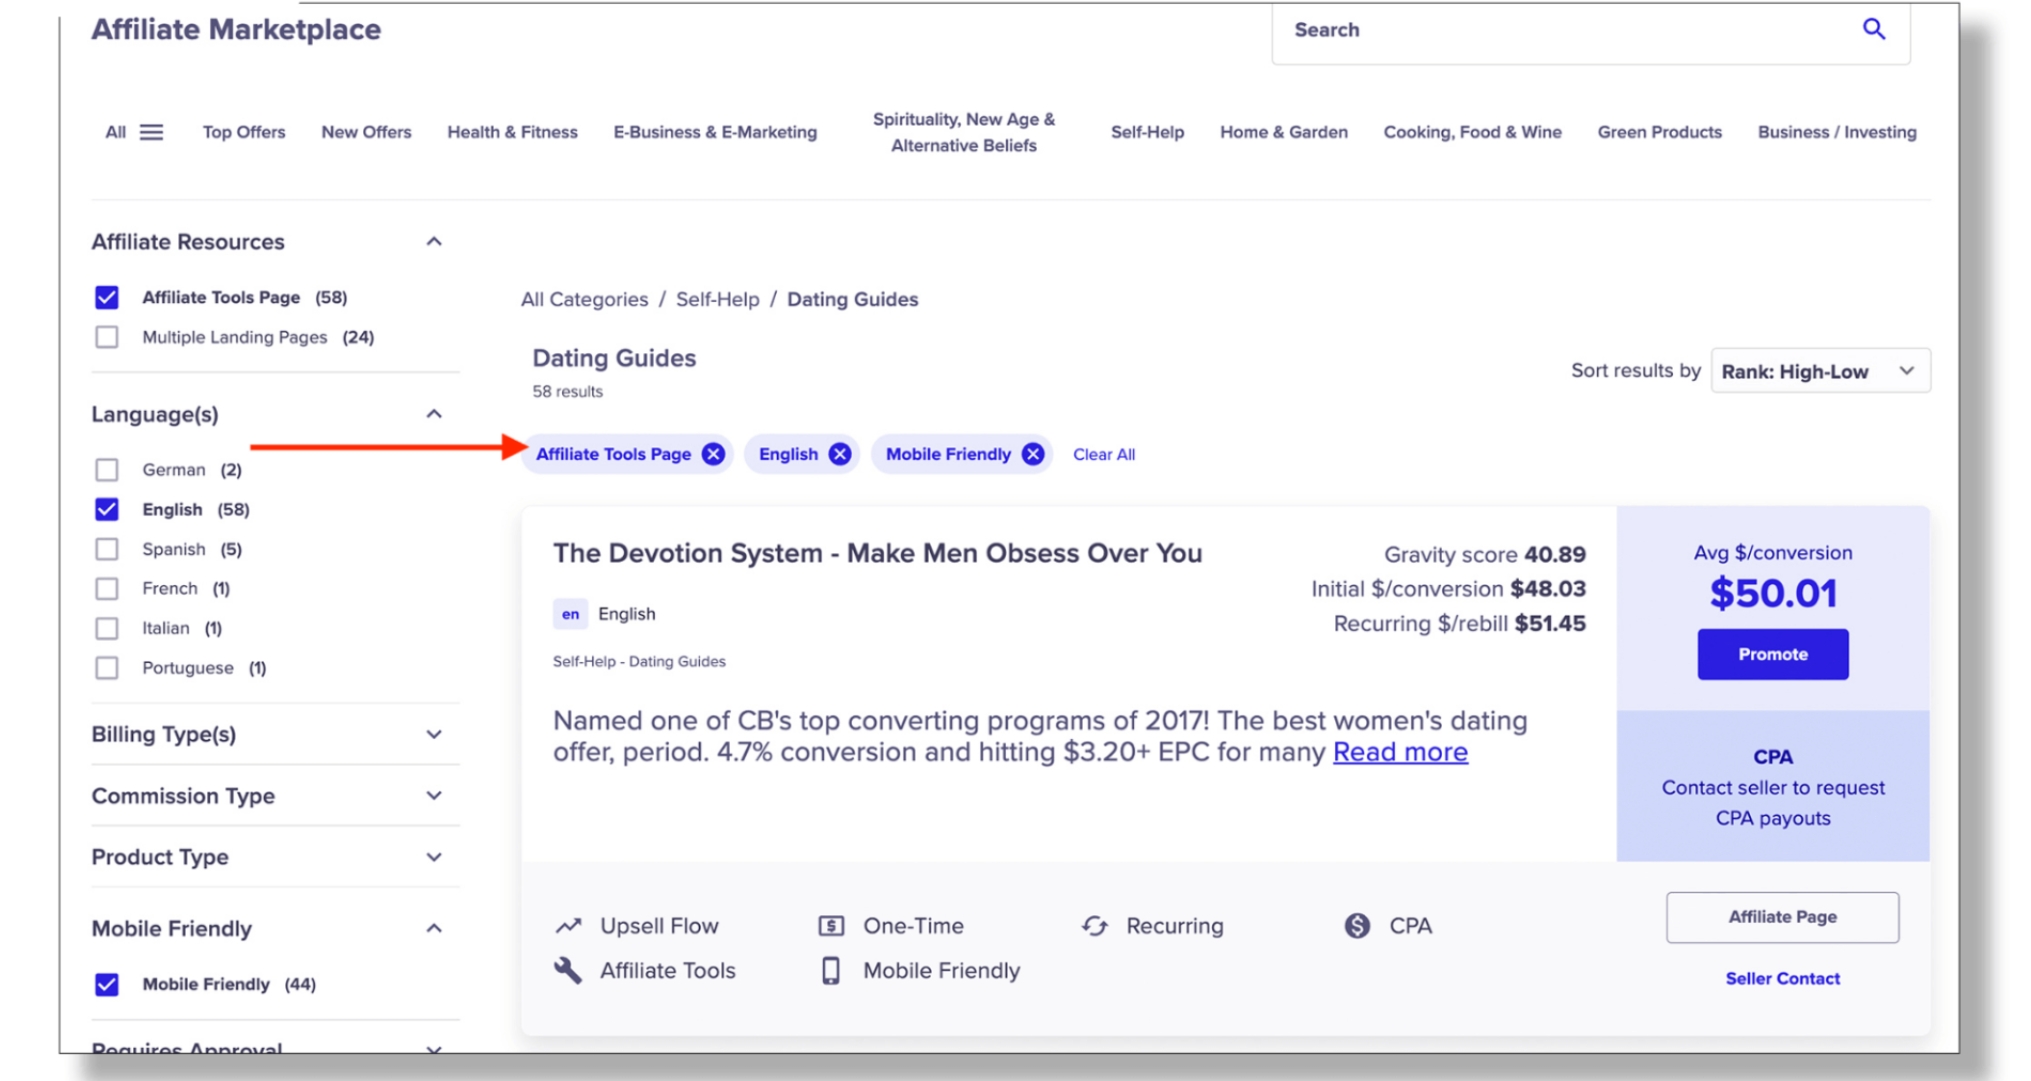
Task: Click the search magnifier icon
Action: point(1873,29)
